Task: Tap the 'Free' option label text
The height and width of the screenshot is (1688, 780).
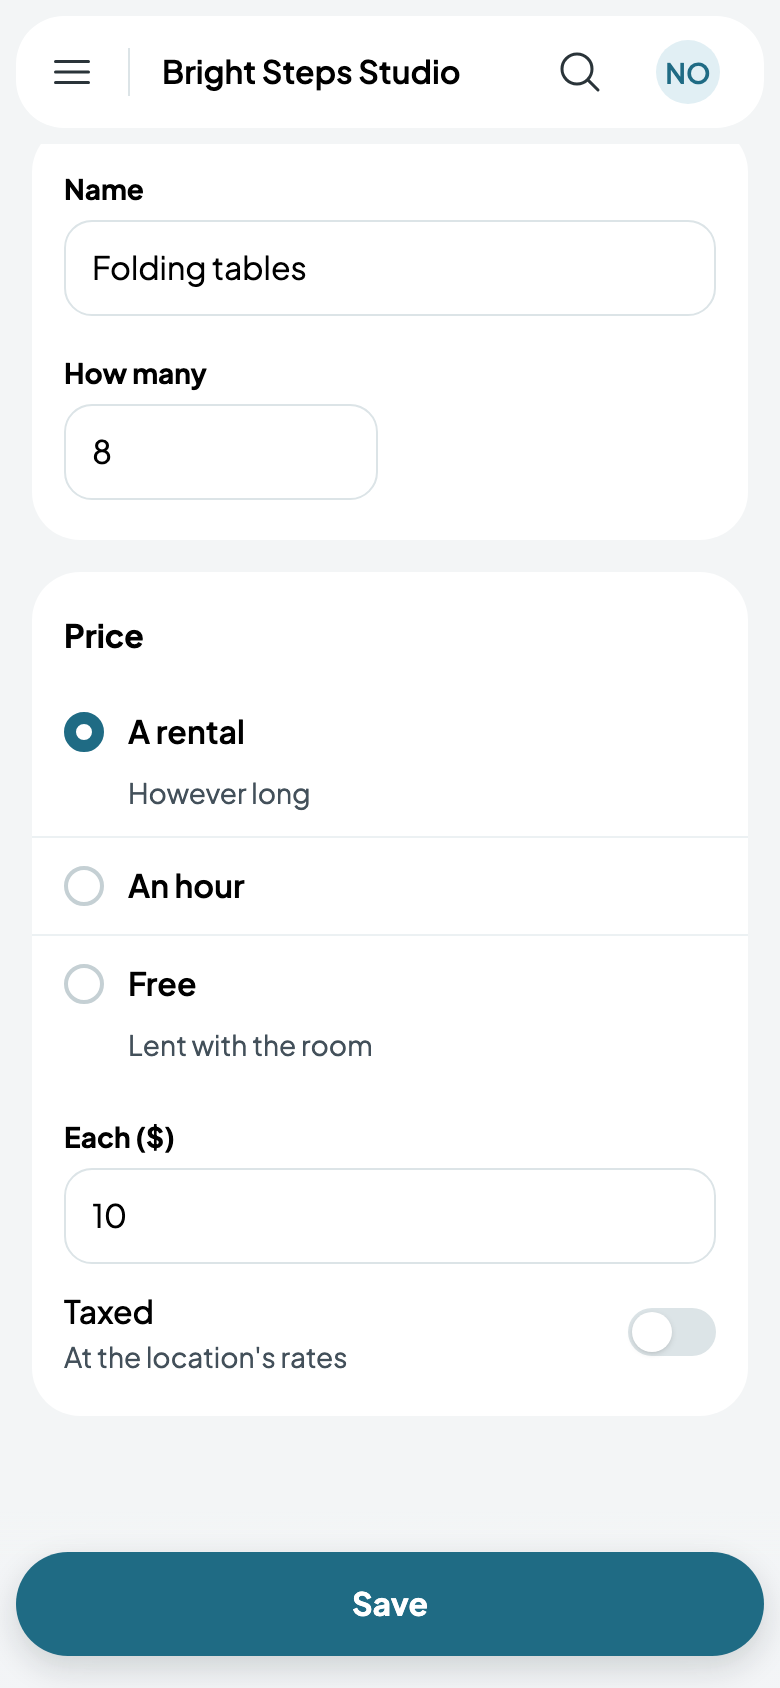Action: pos(162,984)
